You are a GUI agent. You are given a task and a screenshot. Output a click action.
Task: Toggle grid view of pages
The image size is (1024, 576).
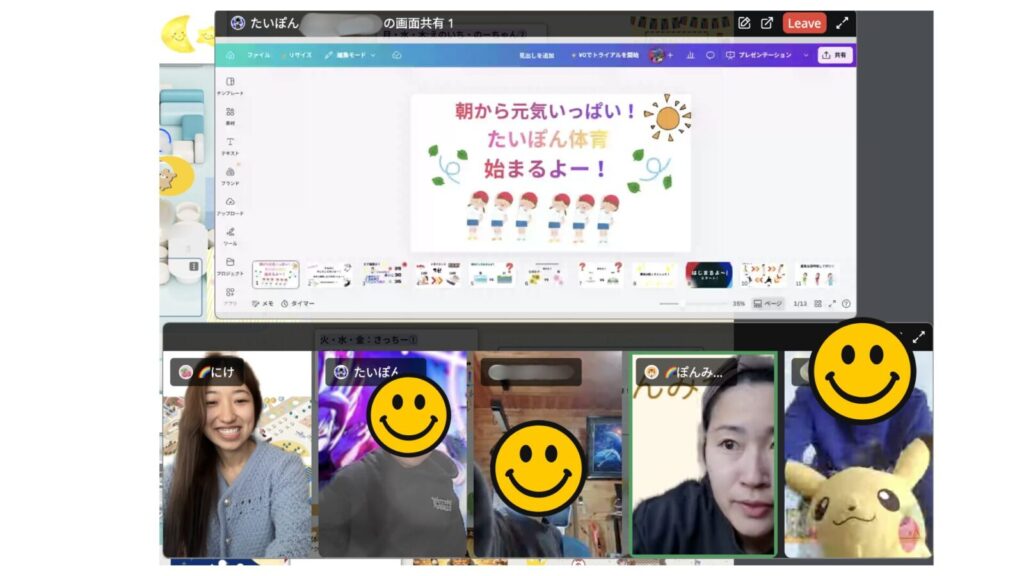817,303
